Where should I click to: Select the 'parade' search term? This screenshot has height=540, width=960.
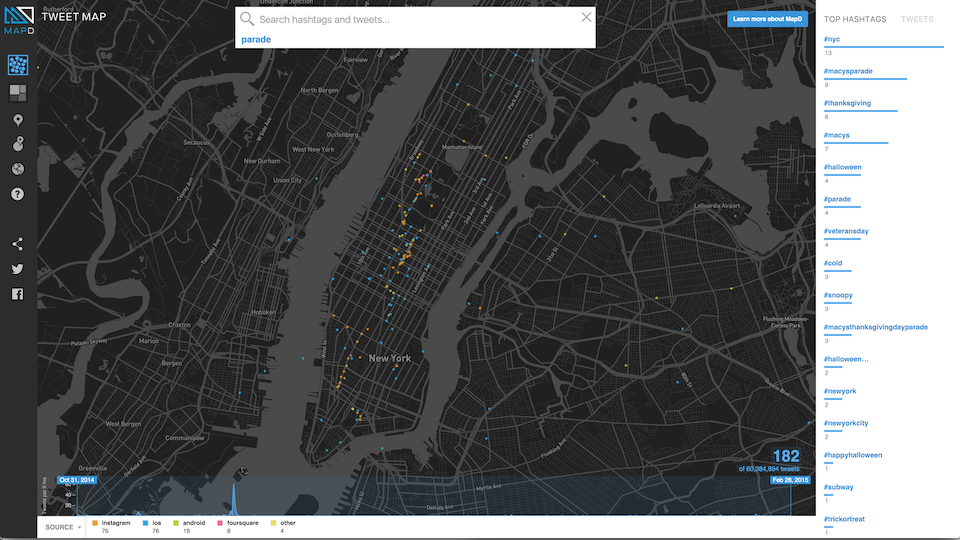coord(256,39)
